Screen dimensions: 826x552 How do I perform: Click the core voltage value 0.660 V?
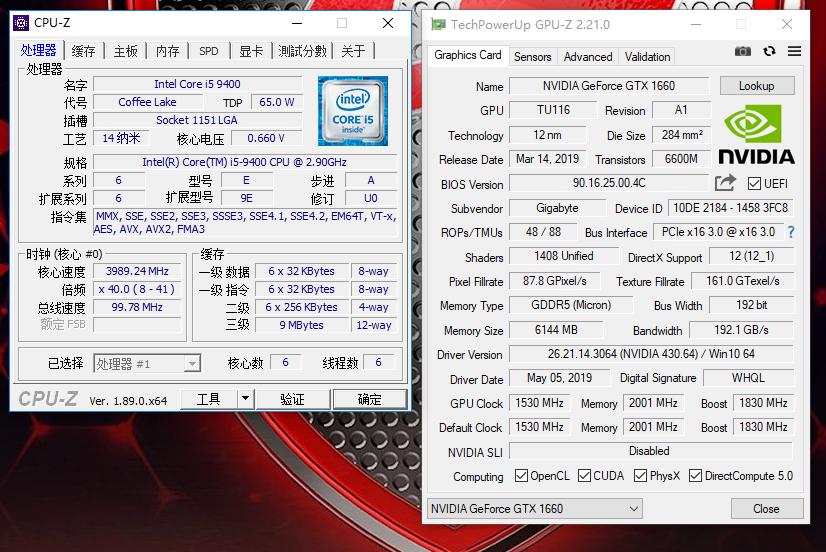click(x=266, y=138)
